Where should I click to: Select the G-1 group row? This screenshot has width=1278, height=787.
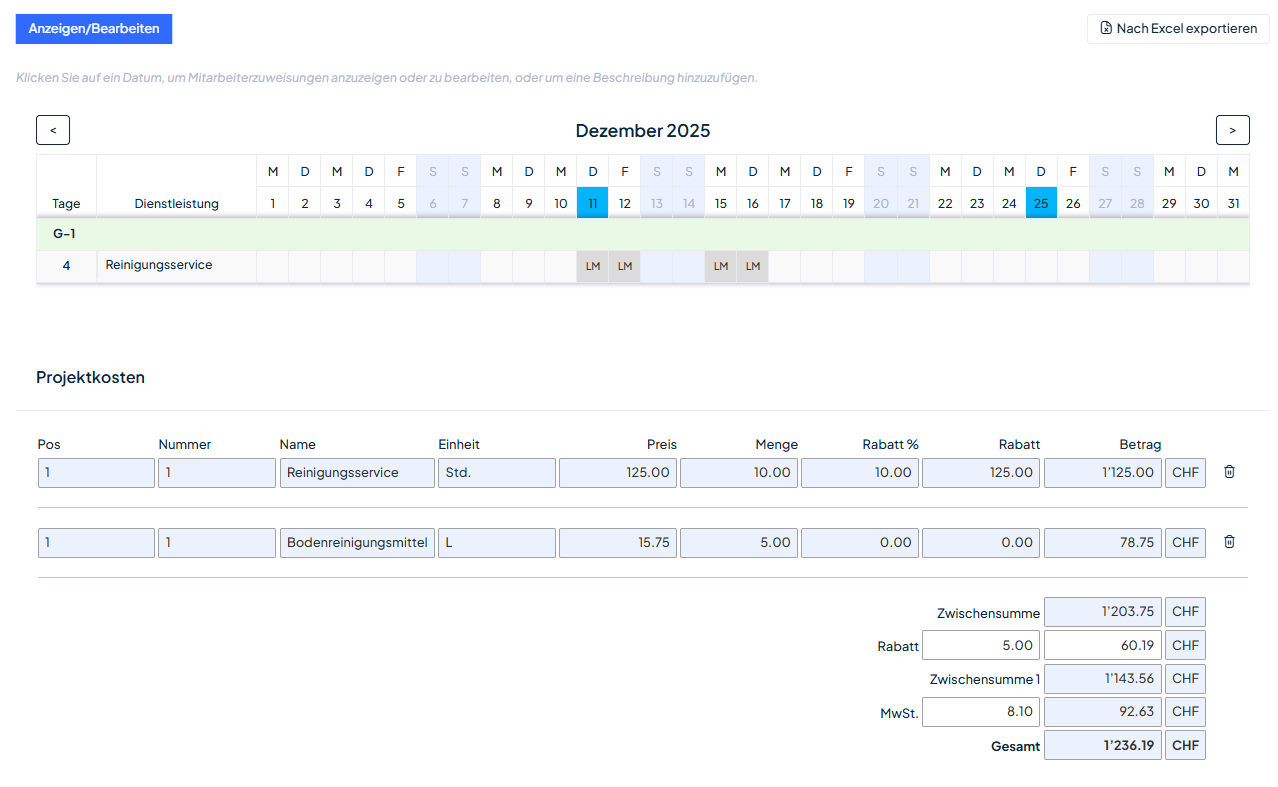(x=642, y=234)
